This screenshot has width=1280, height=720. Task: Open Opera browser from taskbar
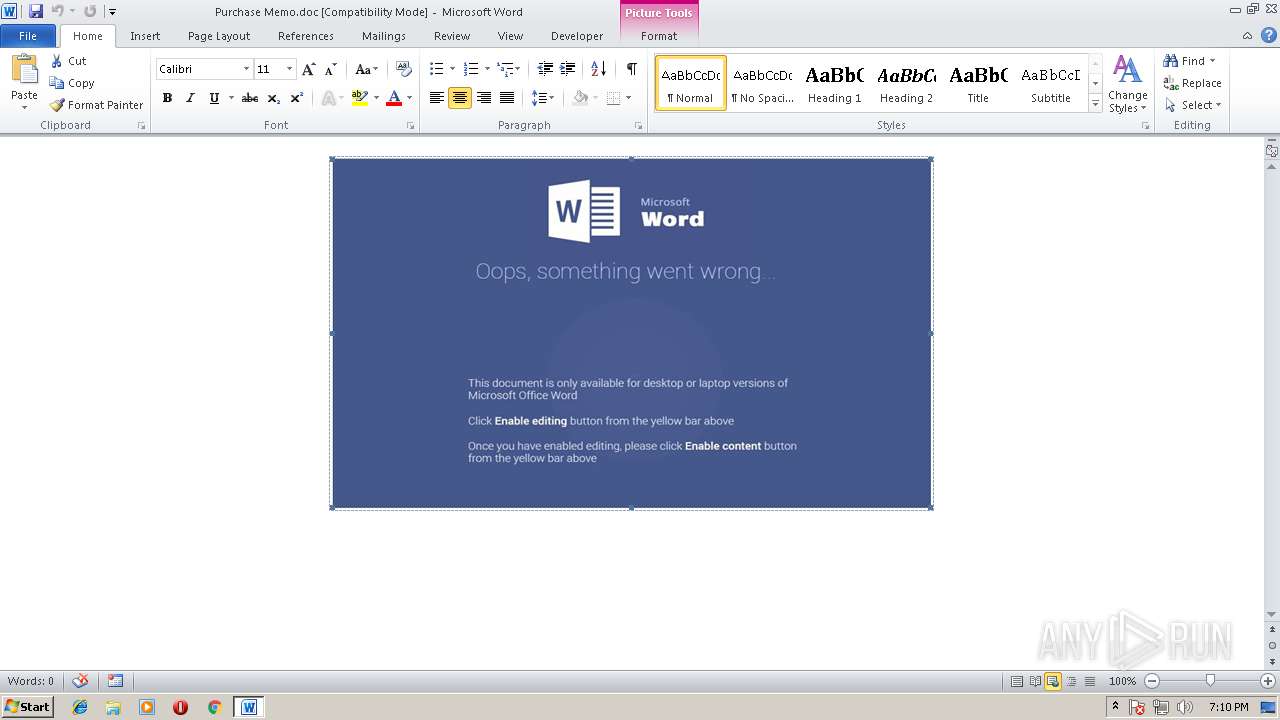tap(180, 707)
